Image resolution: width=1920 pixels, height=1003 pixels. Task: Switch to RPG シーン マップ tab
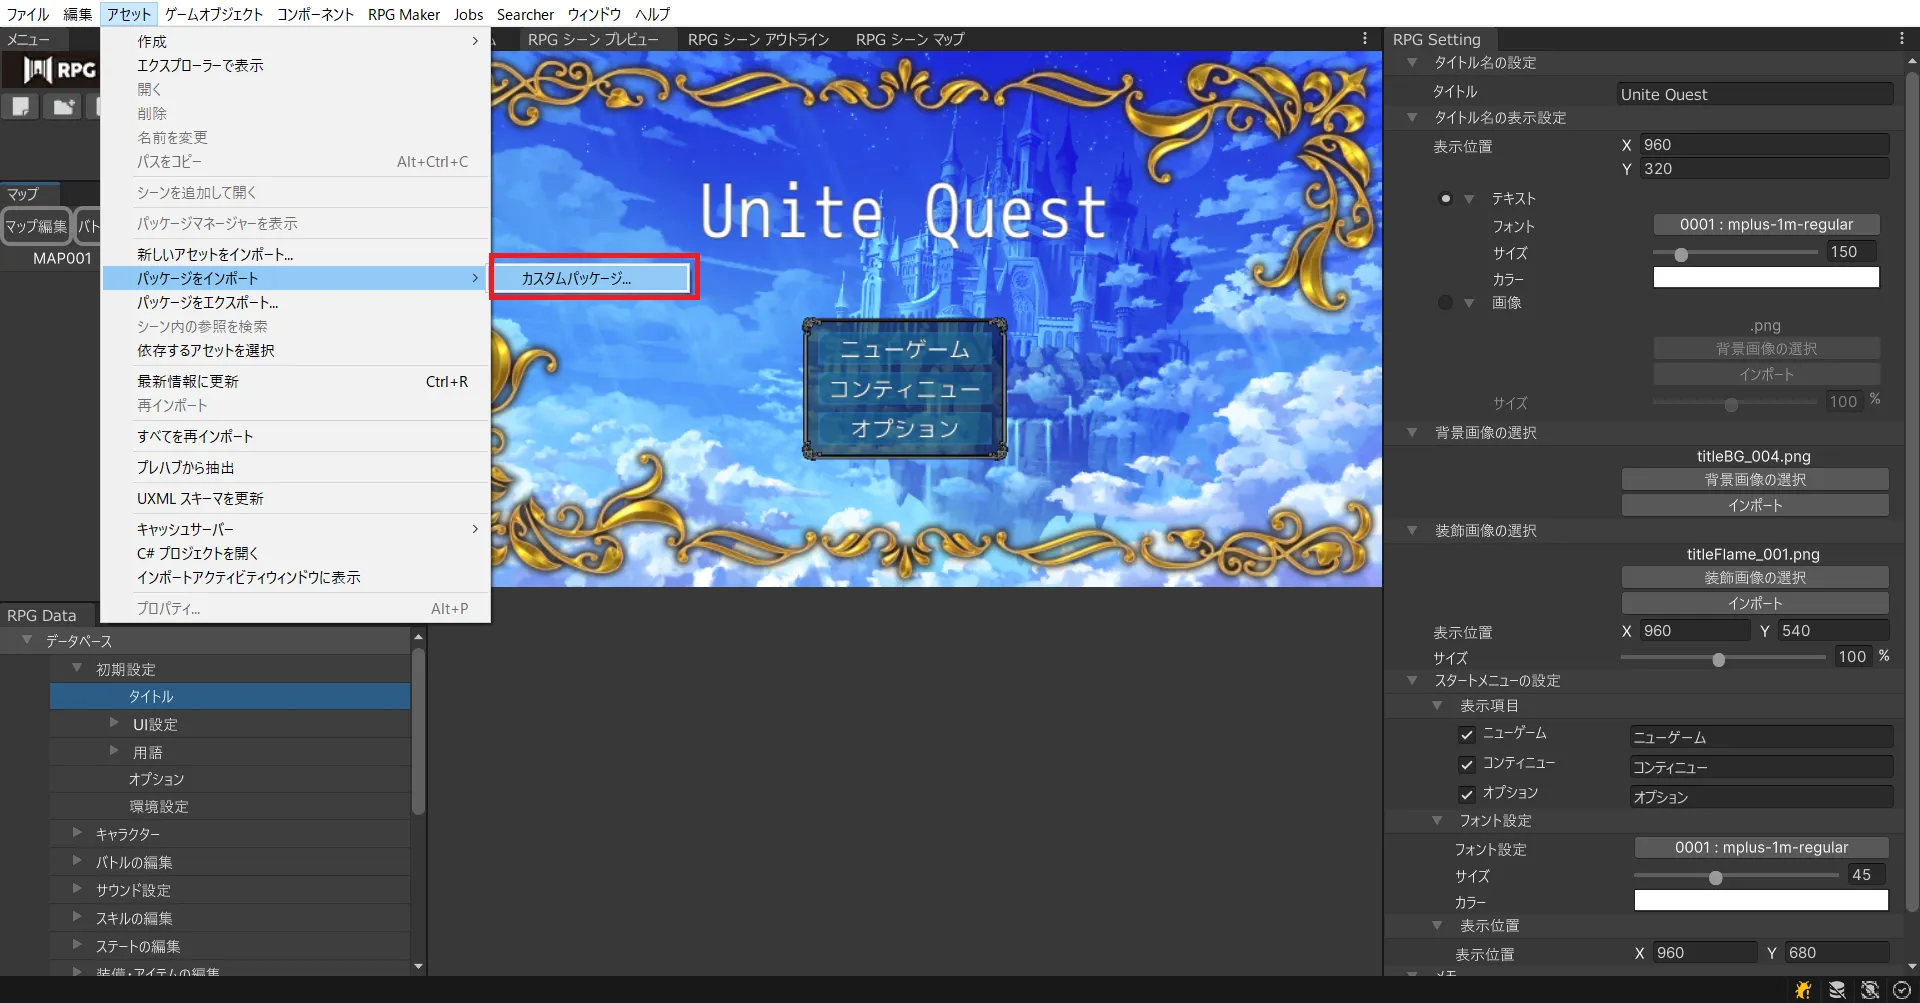[909, 39]
